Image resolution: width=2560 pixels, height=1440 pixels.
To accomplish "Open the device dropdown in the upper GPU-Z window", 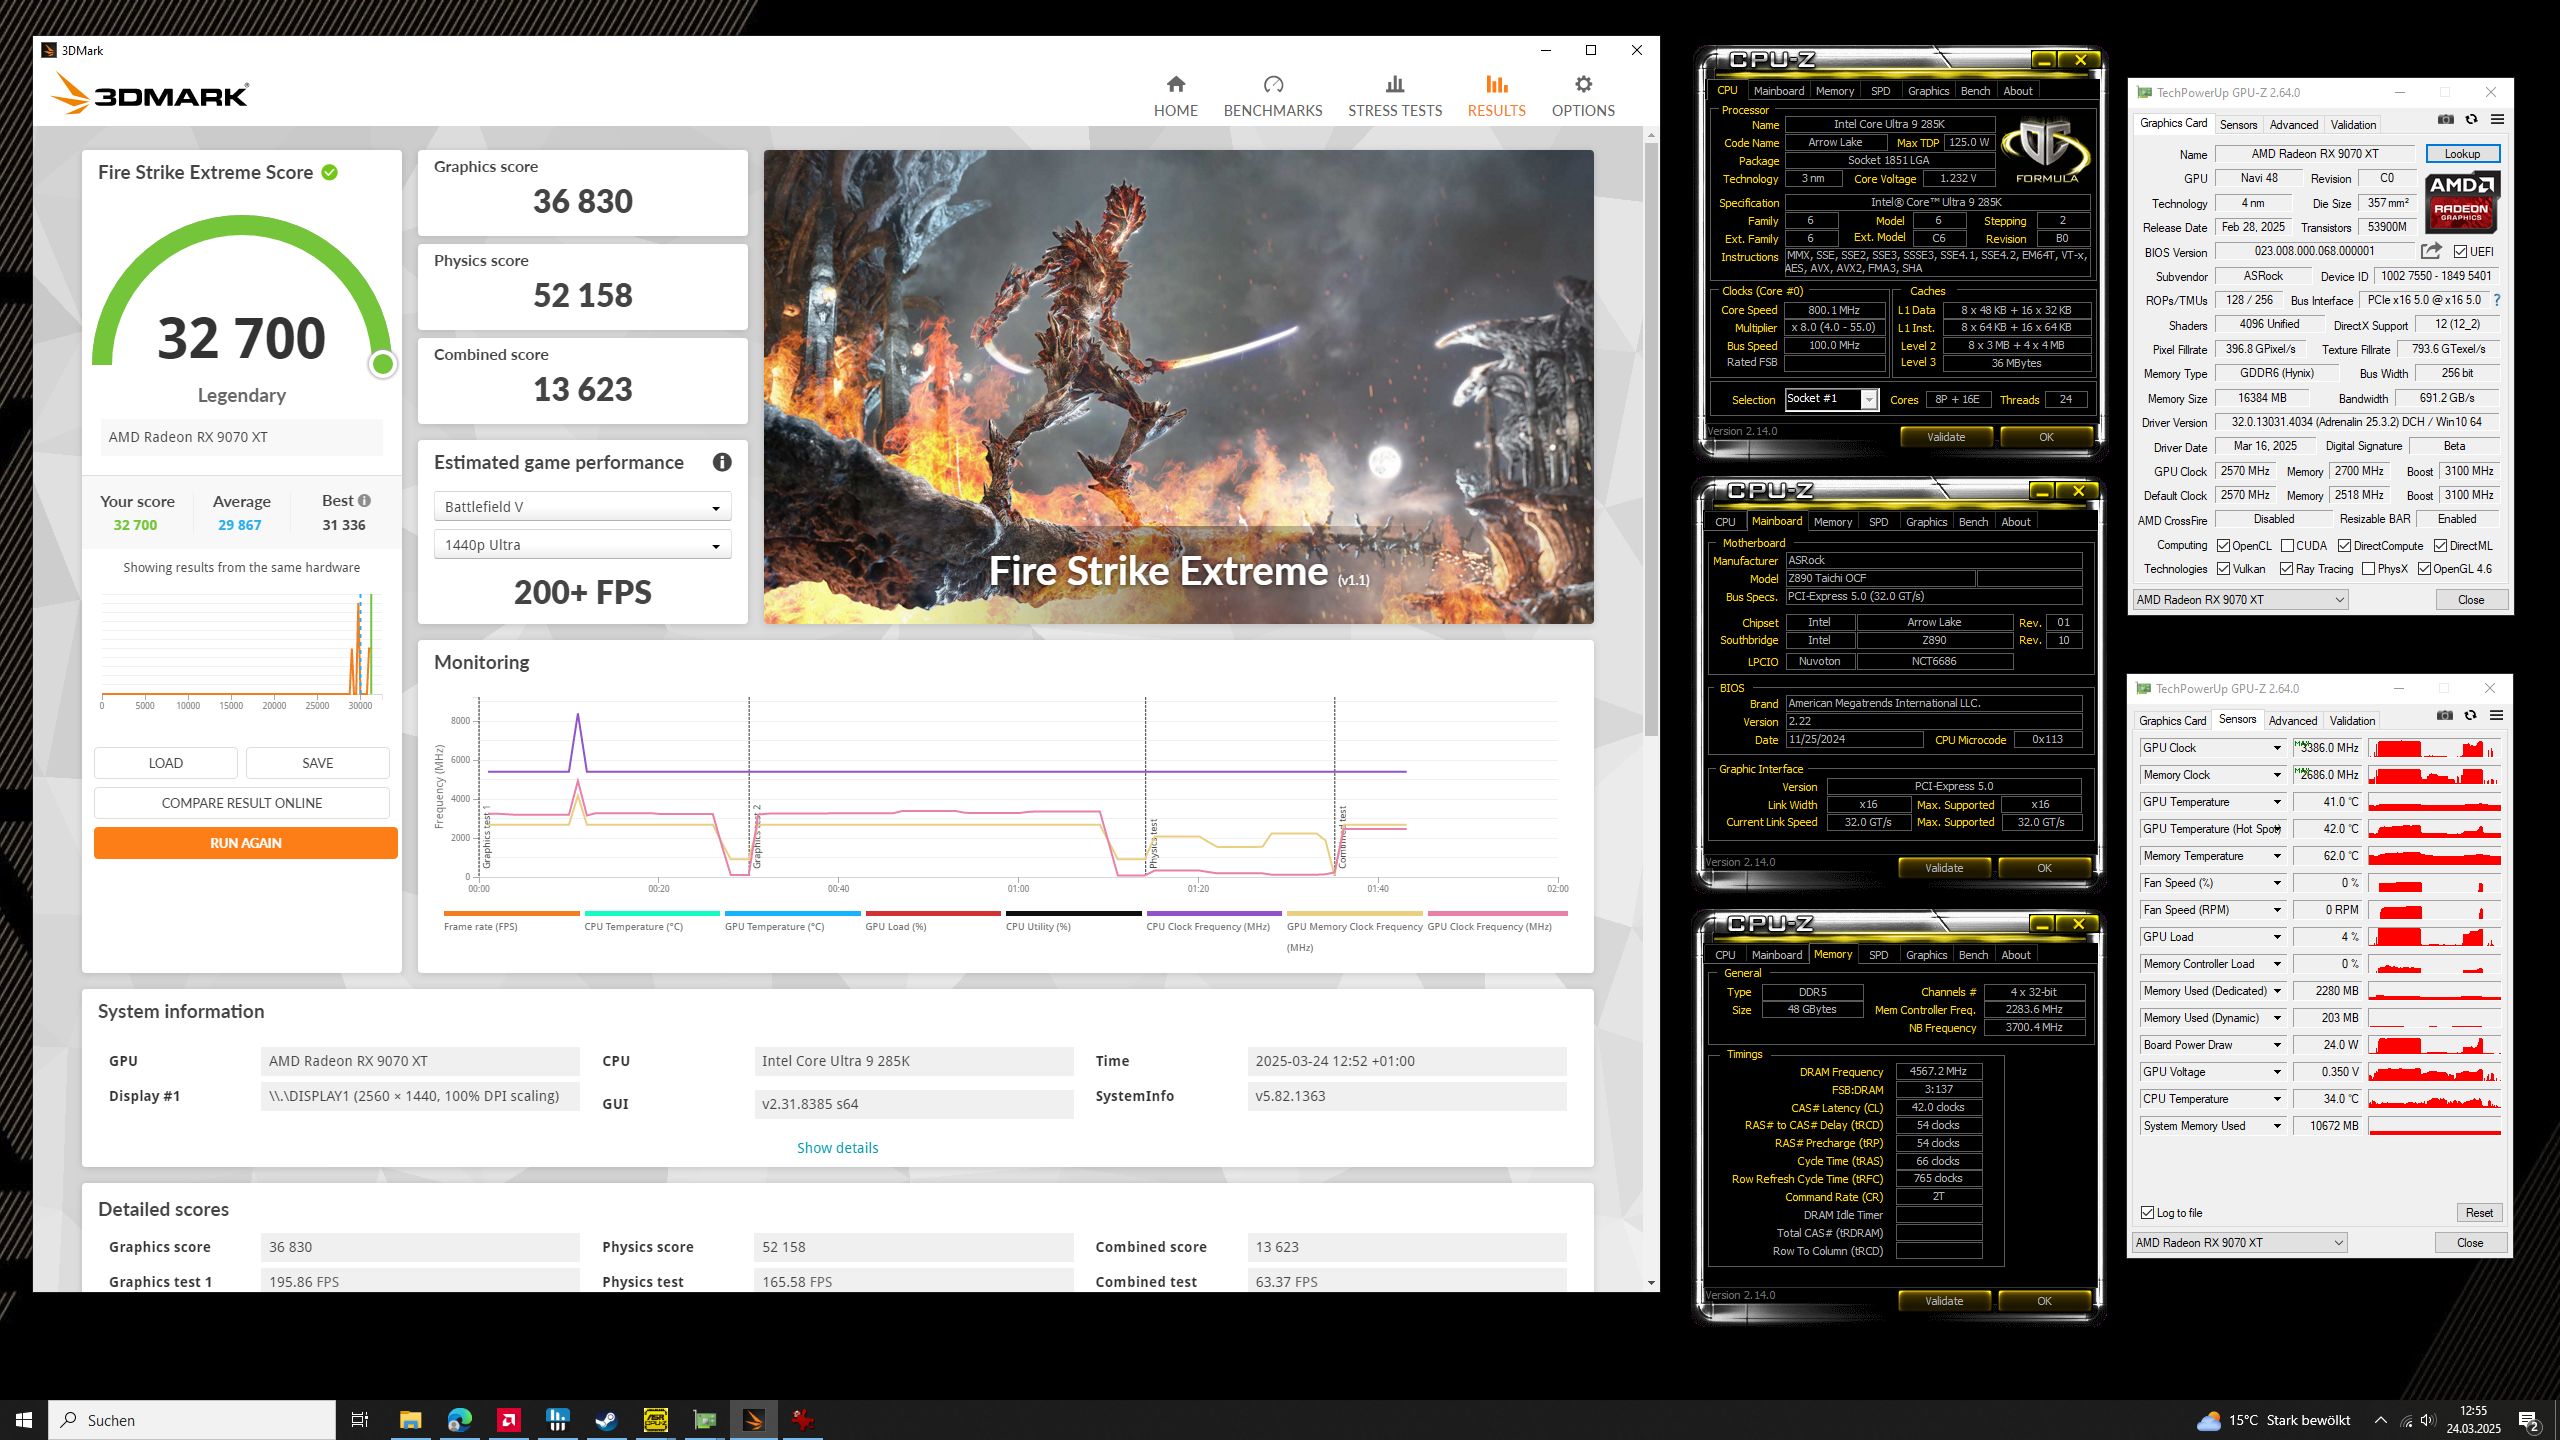I will click(x=2240, y=600).
